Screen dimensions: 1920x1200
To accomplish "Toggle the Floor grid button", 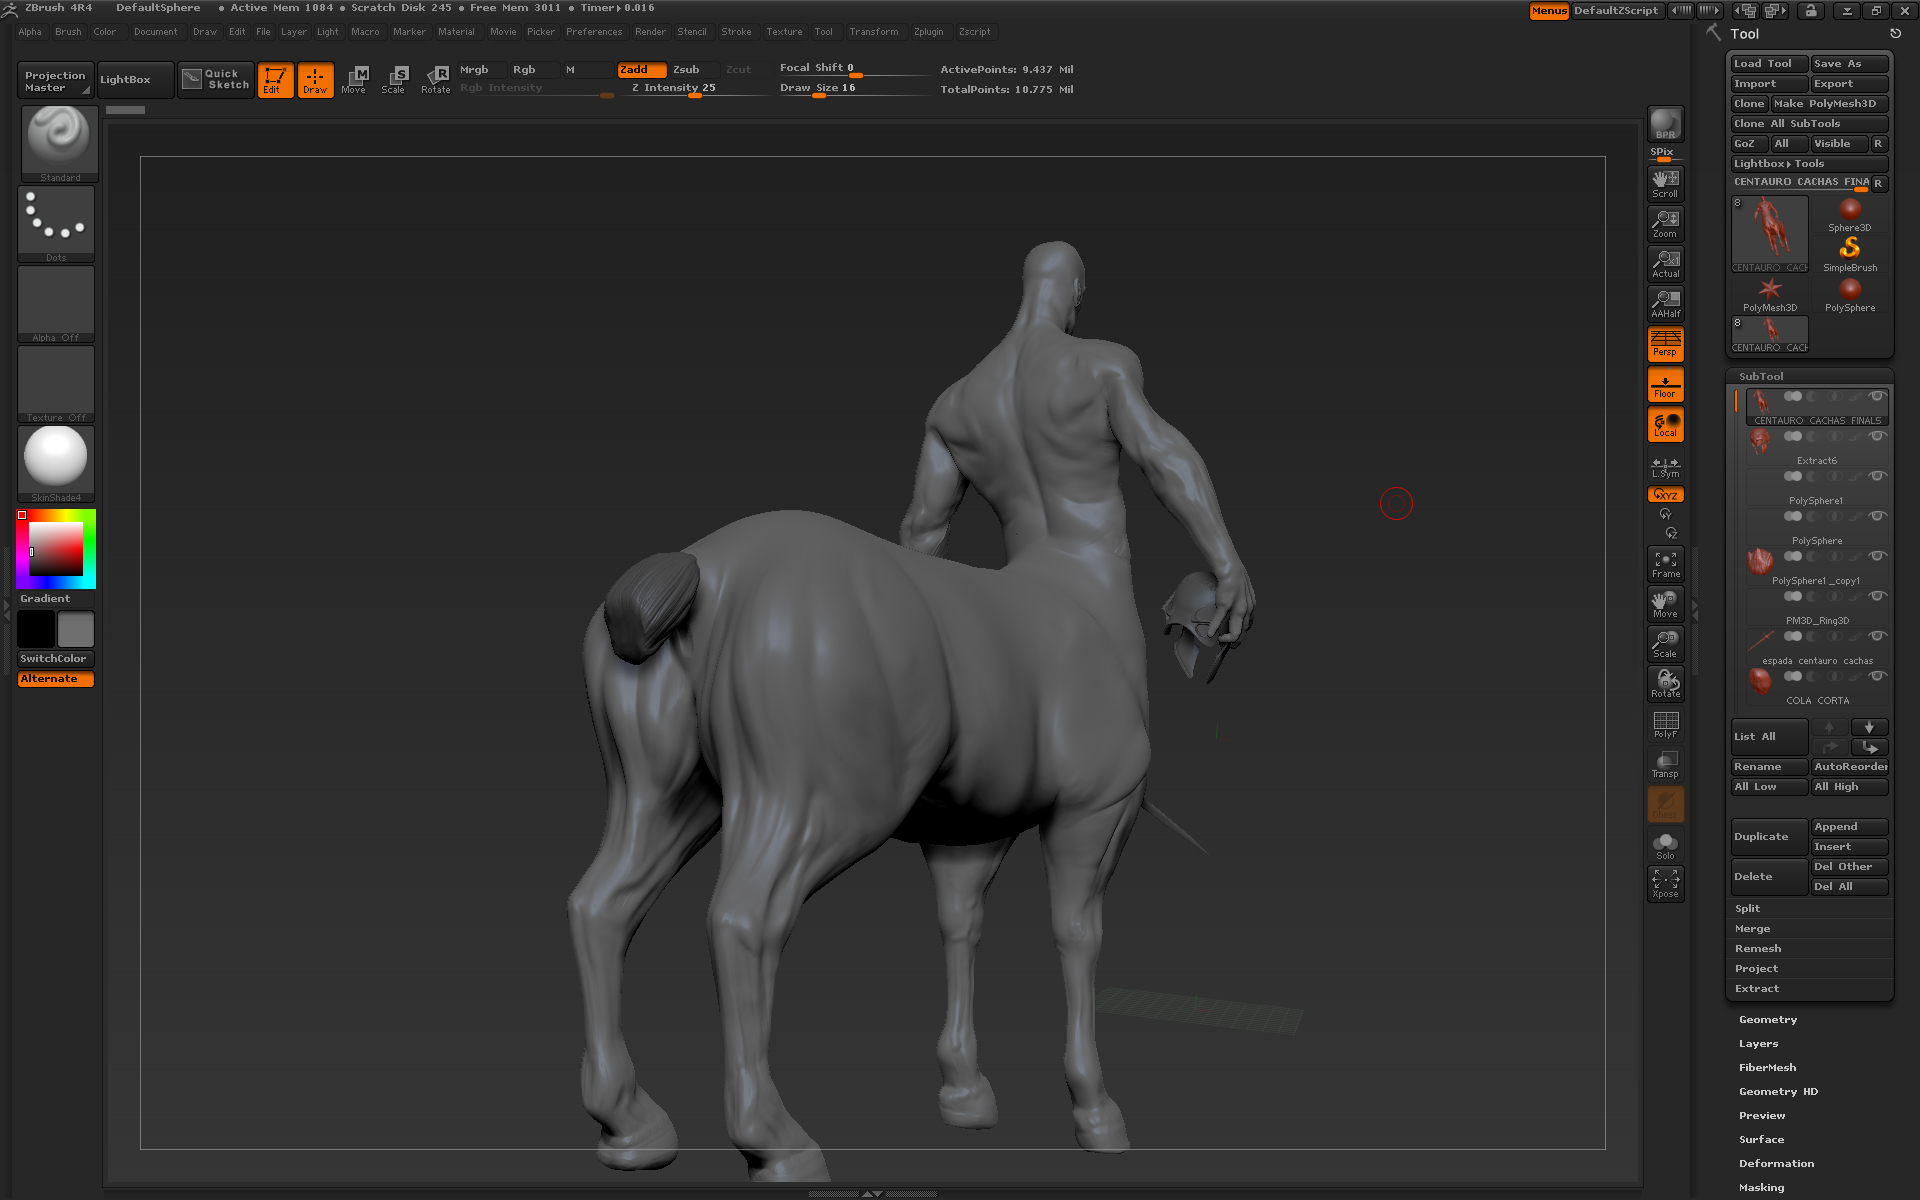I will 1665,385.
